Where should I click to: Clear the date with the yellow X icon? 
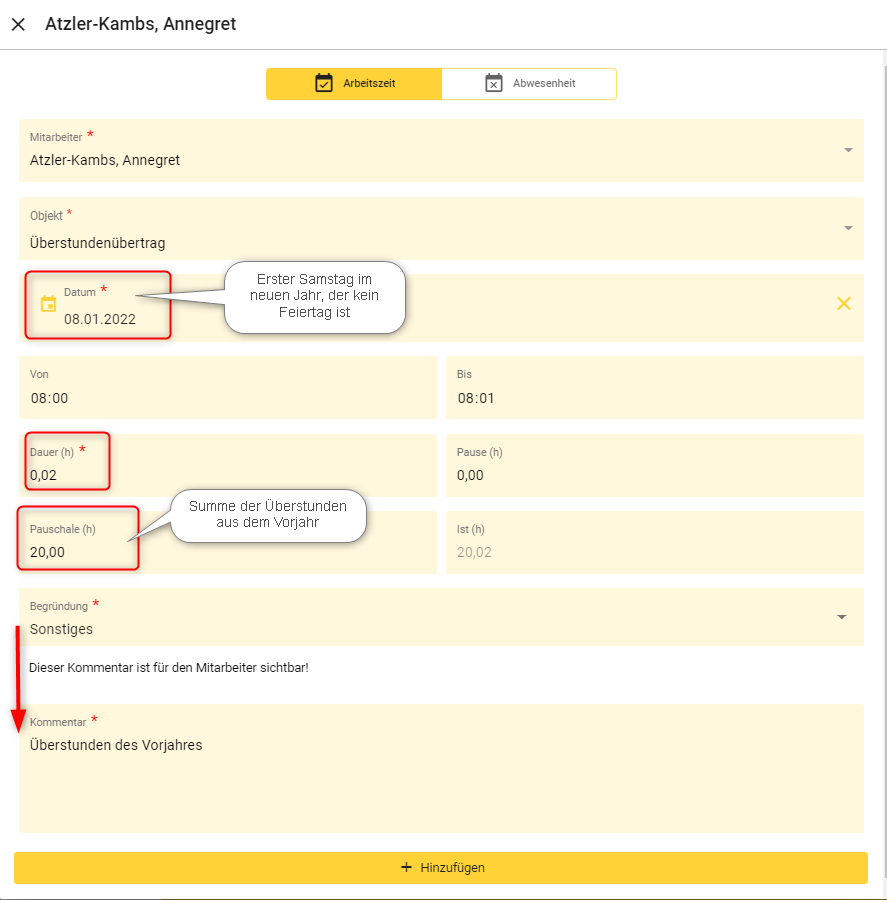point(843,303)
